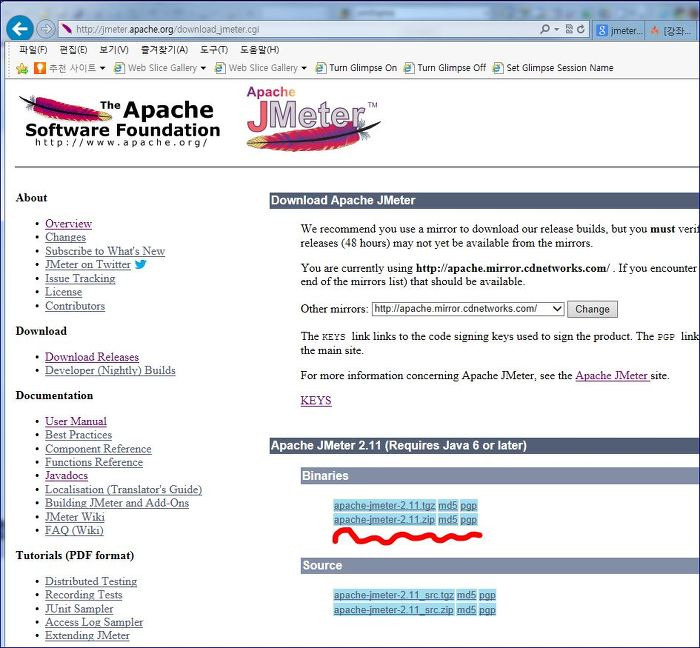Open the 파일(F) menu
The image size is (700, 648).
point(33,50)
